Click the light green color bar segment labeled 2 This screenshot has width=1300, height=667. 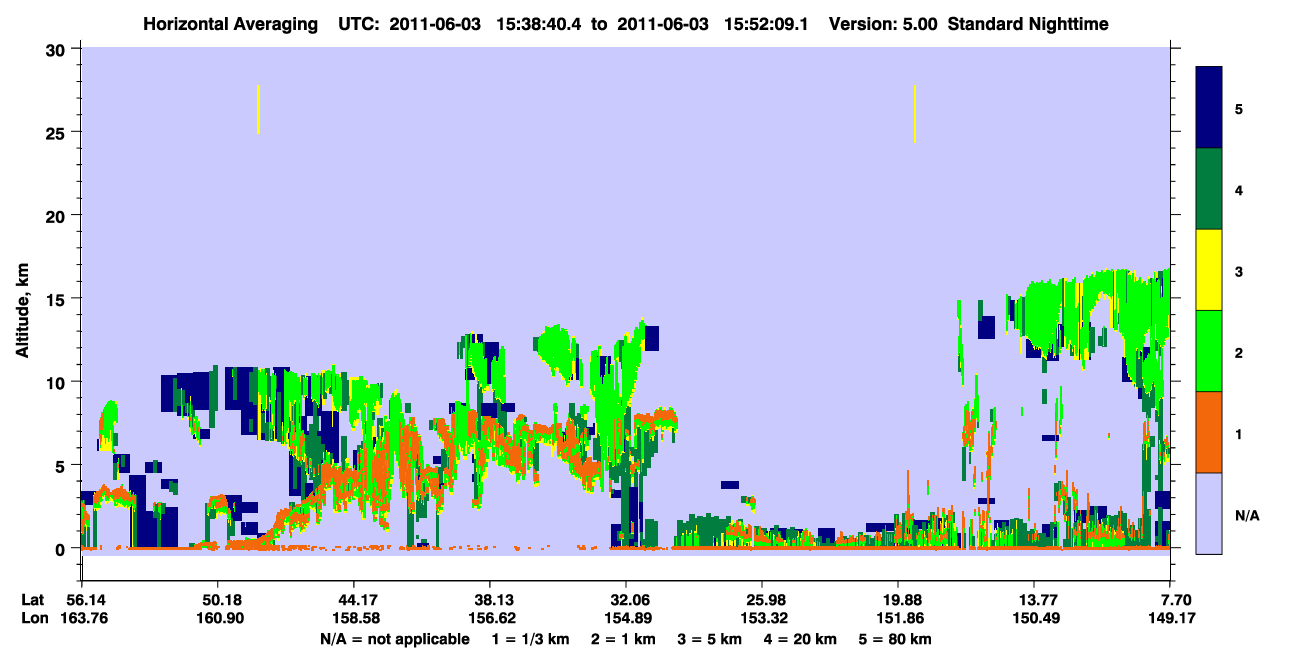tap(1209, 350)
